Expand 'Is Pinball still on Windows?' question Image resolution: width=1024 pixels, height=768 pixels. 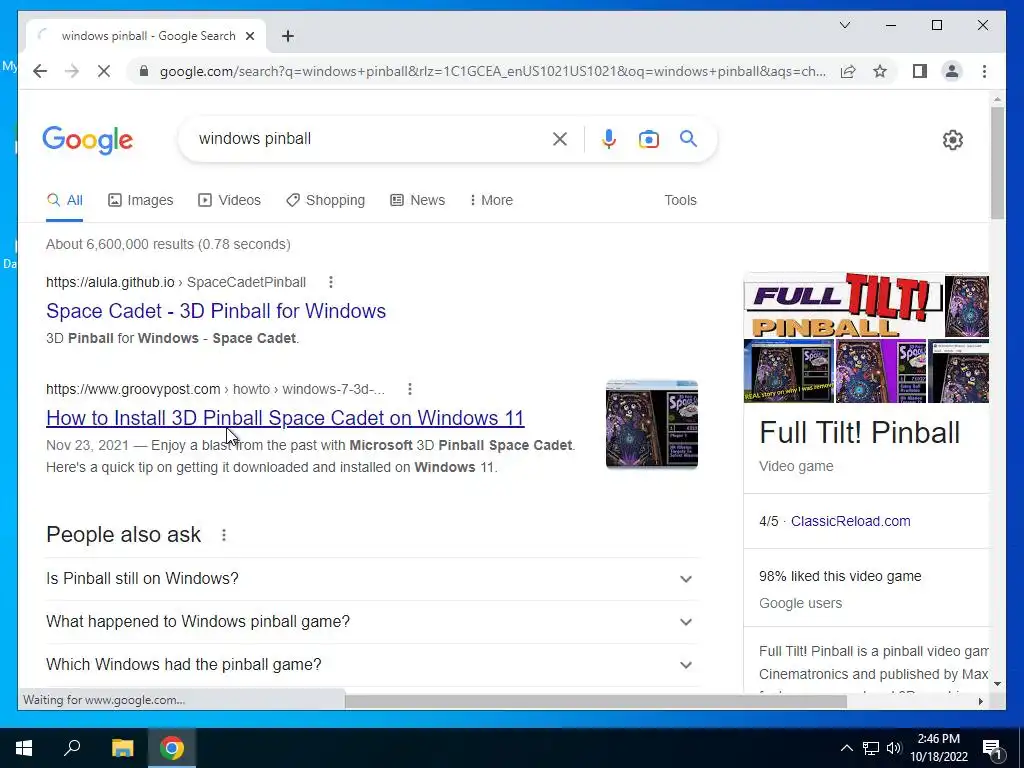pyautogui.click(x=370, y=579)
